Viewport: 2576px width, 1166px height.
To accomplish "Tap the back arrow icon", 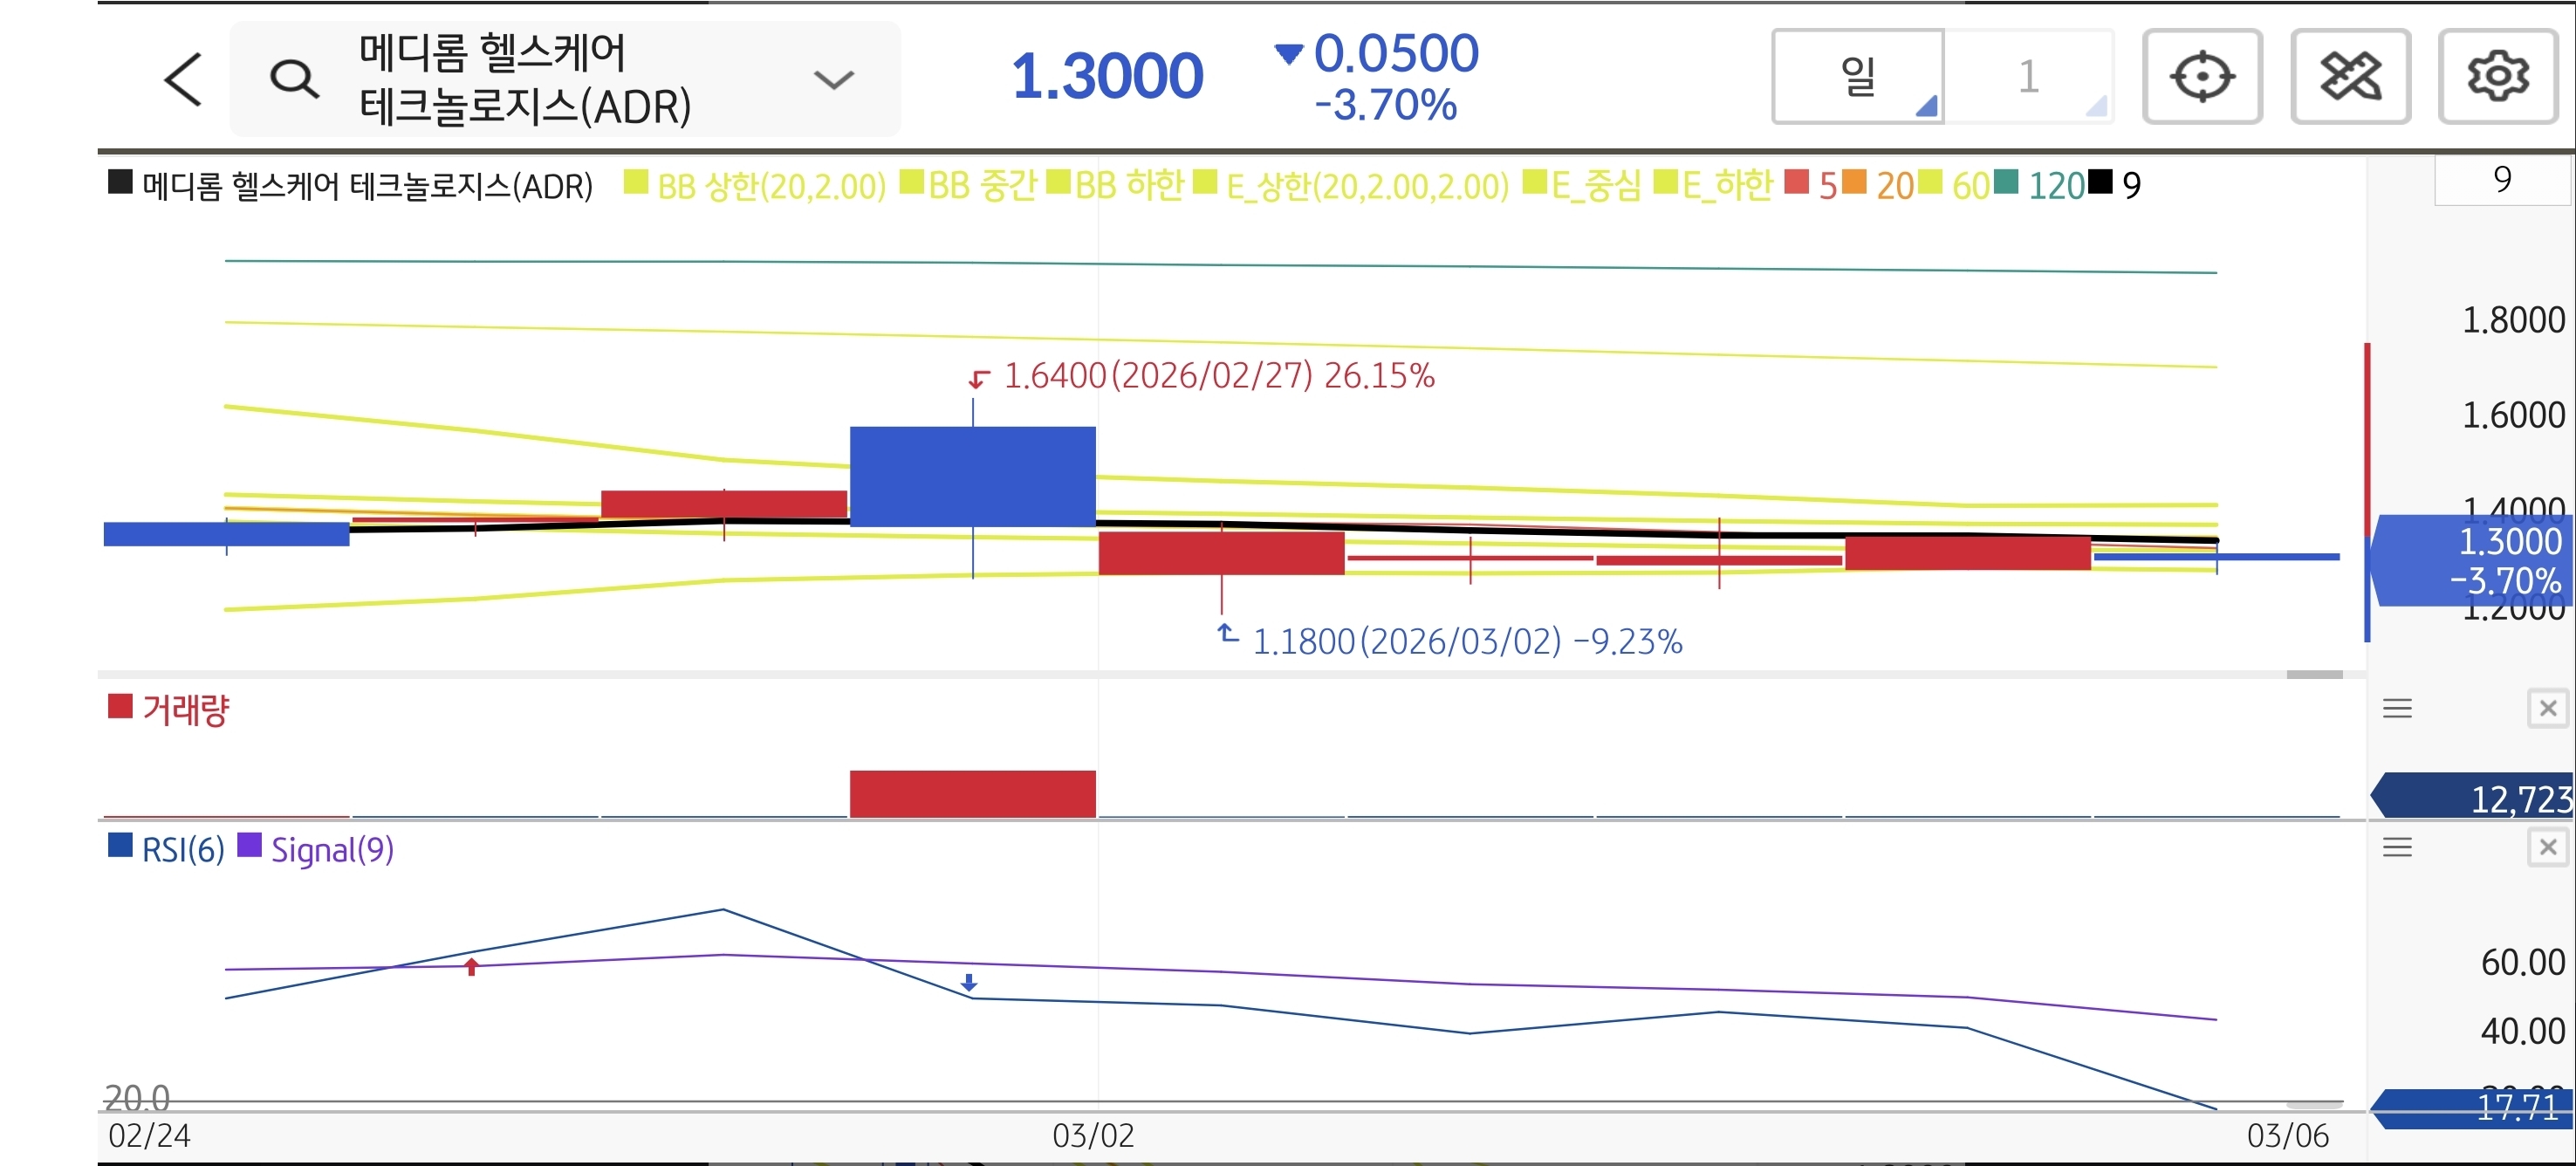I will point(184,79).
